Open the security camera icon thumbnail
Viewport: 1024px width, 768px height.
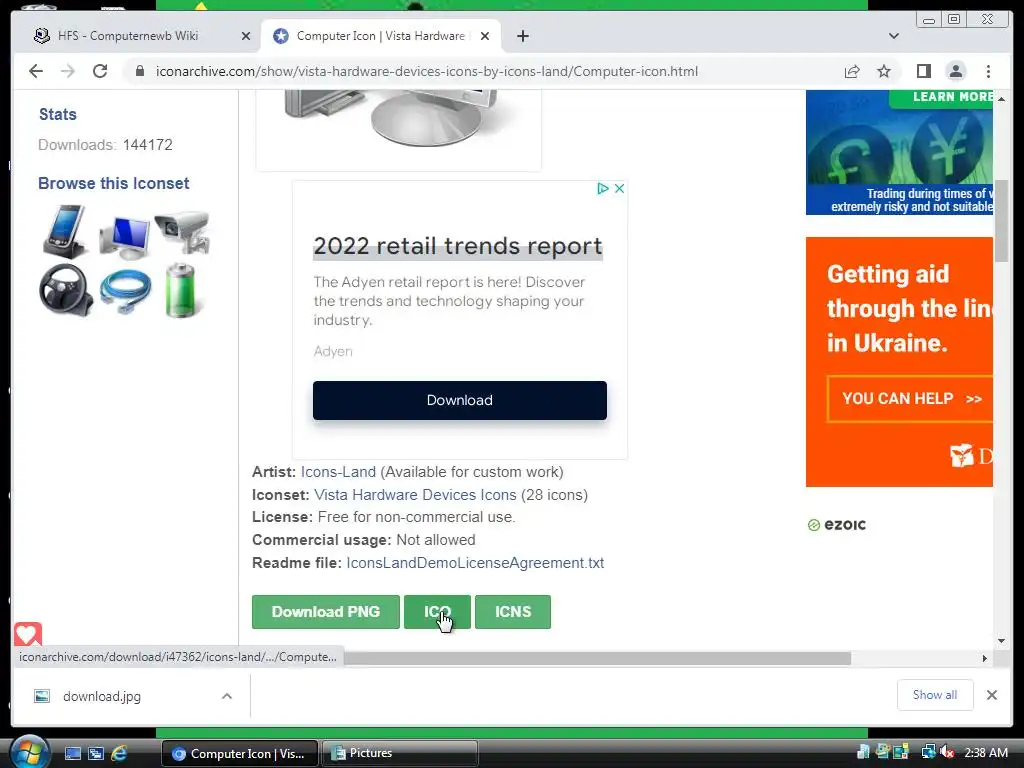click(x=183, y=231)
